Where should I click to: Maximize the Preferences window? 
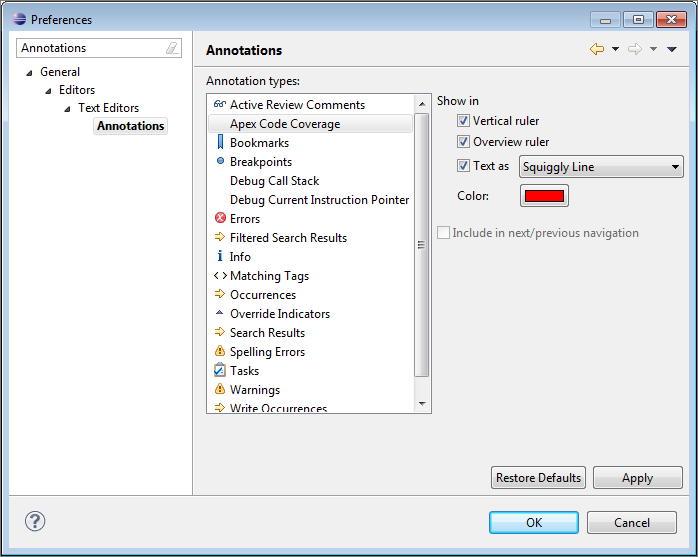point(638,20)
